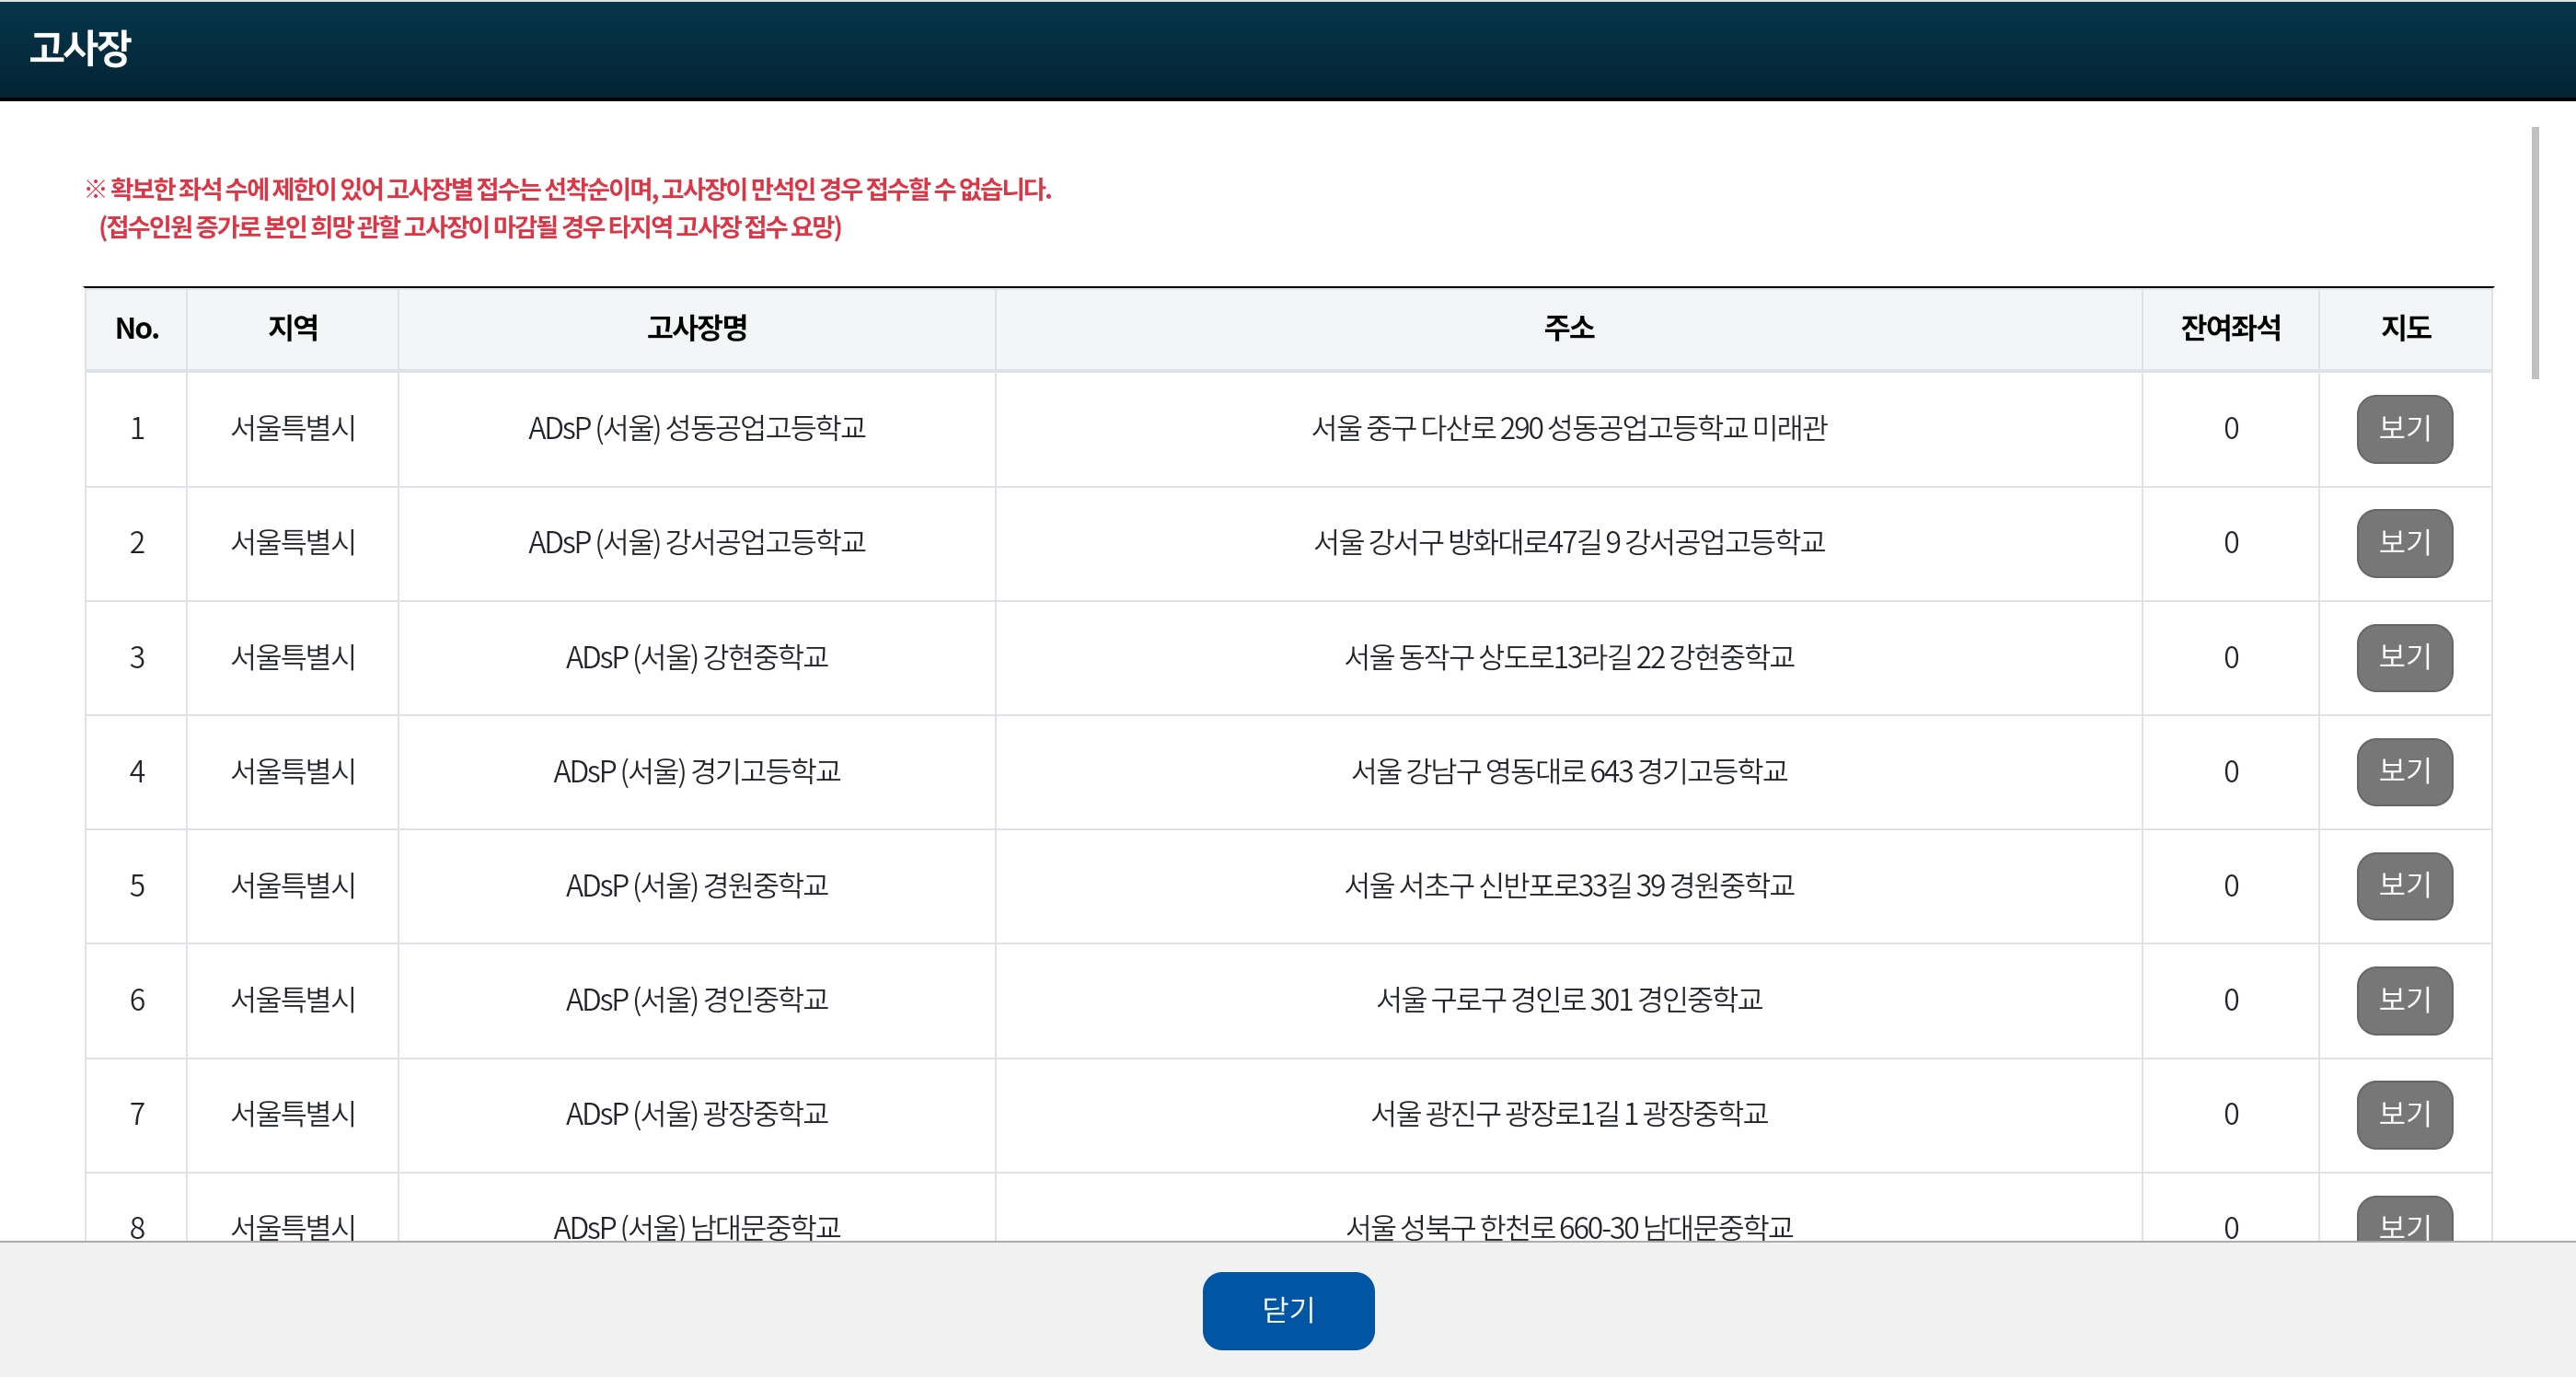Select ADsP (서울) 광장중학교 venue name
This screenshot has height=1377, width=2576.
point(696,1114)
